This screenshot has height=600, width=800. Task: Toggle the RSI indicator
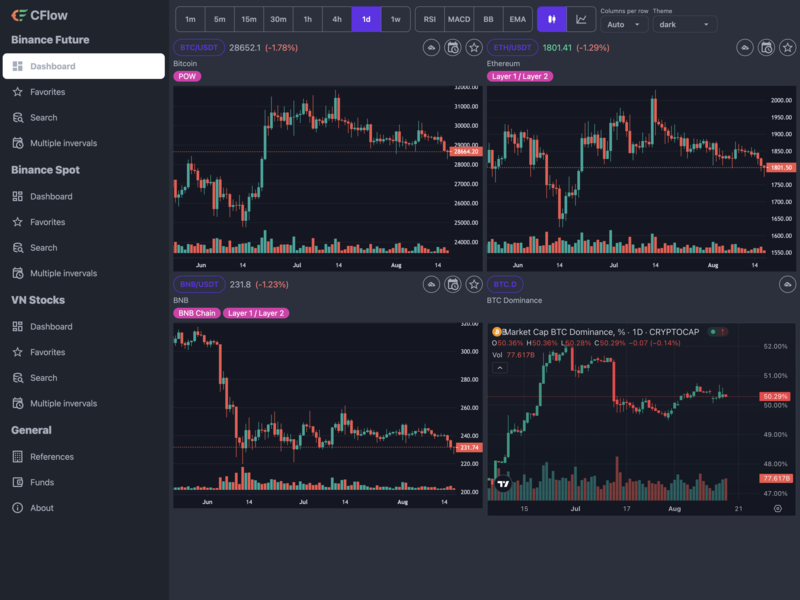click(x=429, y=19)
